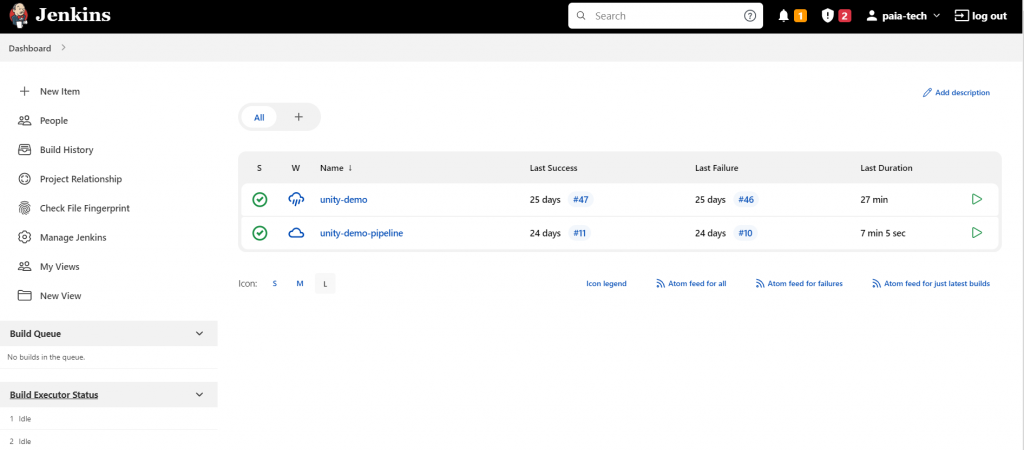Open Manage Jenkins from the sidebar
Image resolution: width=1024 pixels, height=450 pixels.
(73, 238)
